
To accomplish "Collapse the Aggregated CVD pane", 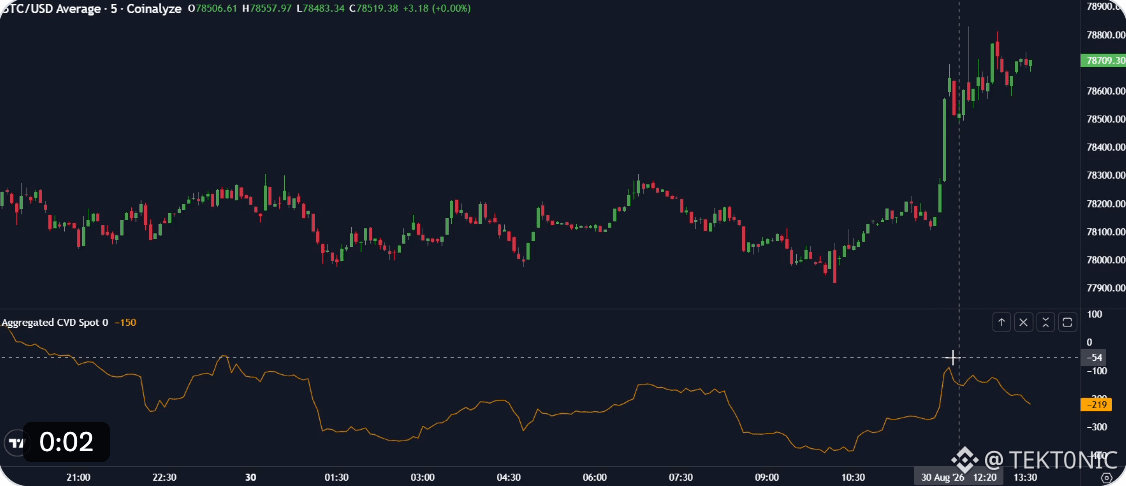I will pos(1046,322).
